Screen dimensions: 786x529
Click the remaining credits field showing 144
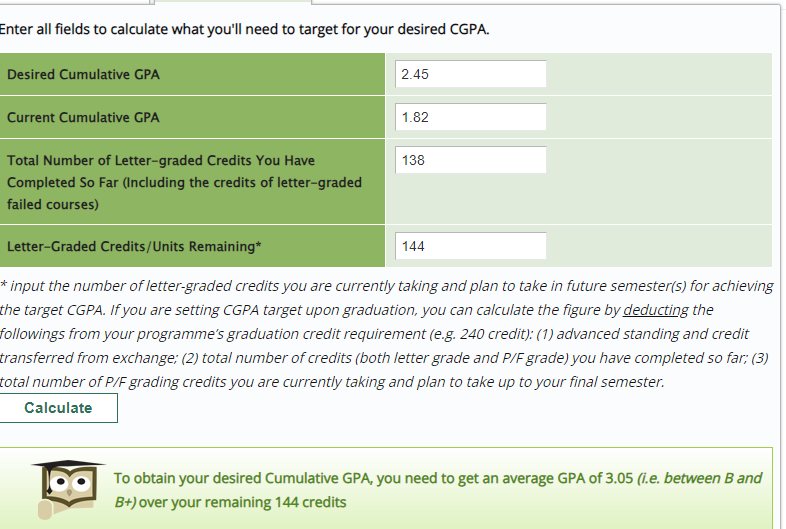pos(471,246)
